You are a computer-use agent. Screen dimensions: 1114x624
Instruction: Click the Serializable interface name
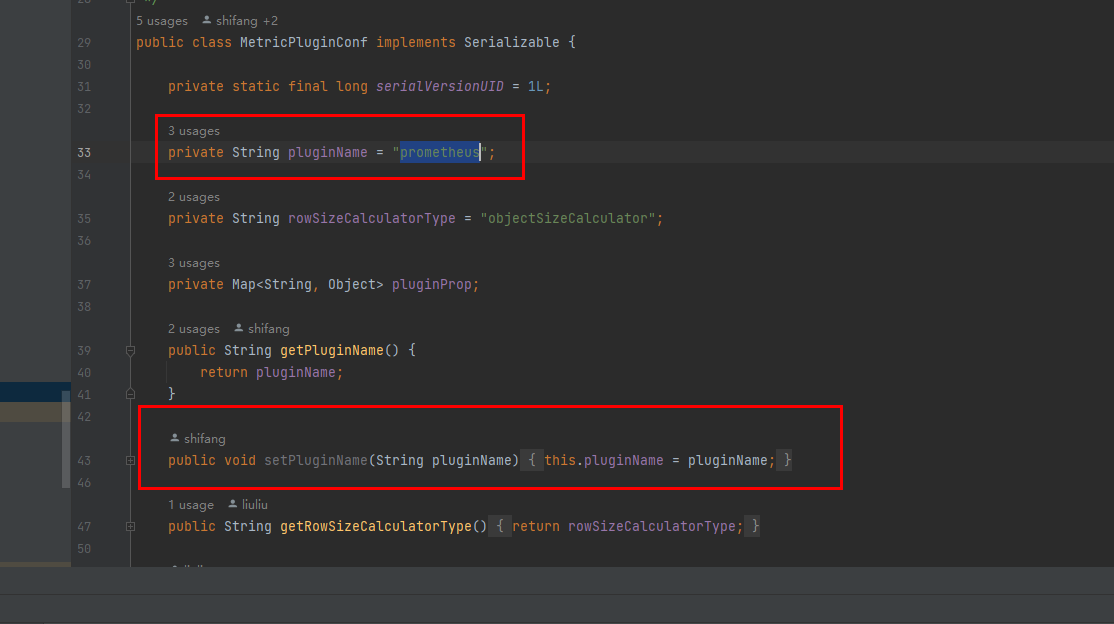[x=512, y=43]
